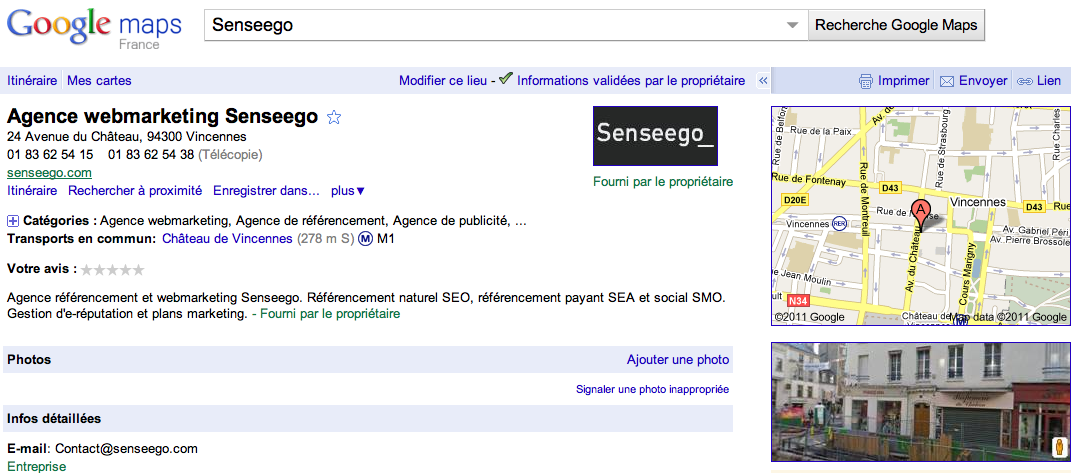Screen dimensions: 1083x473
Task: Click phone number 01 83 62 54 15
Action: pyautogui.click(x=50, y=155)
